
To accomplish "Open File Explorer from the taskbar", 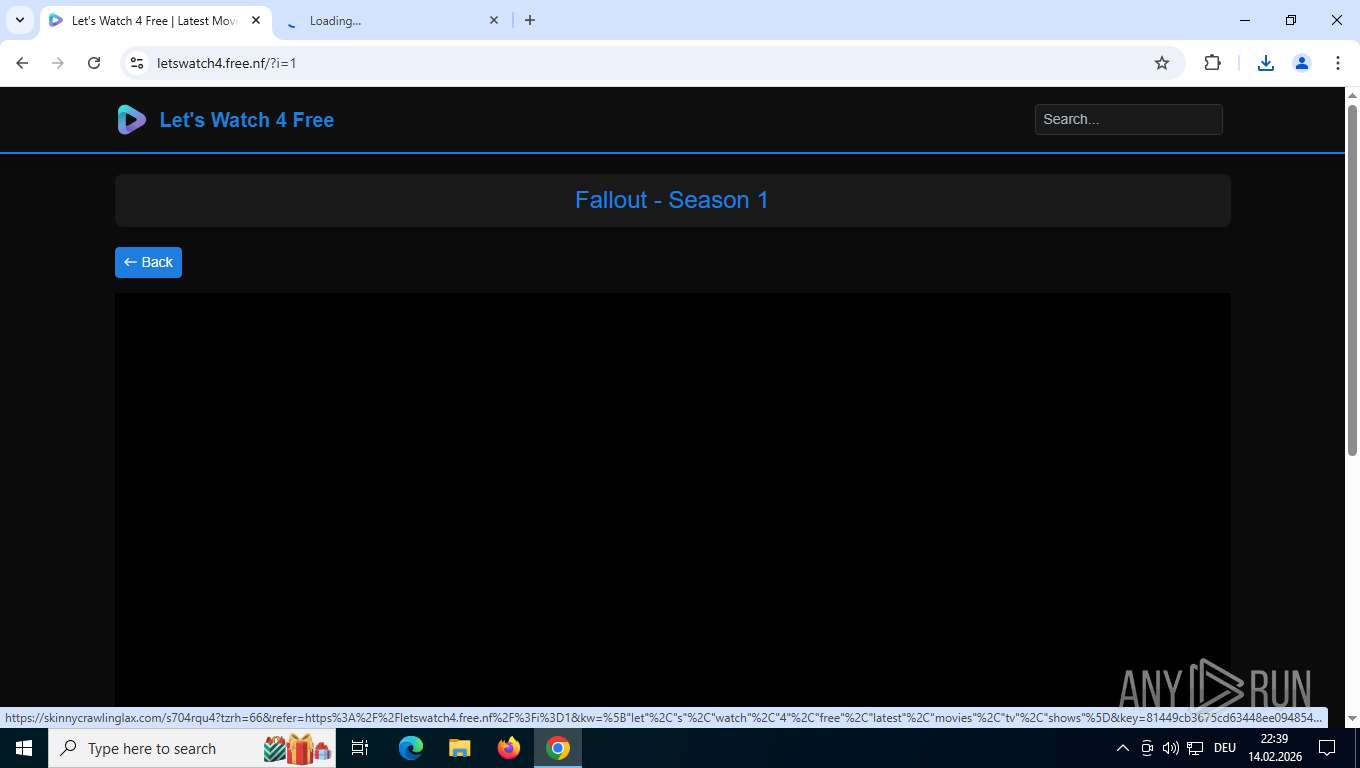I will click(459, 748).
